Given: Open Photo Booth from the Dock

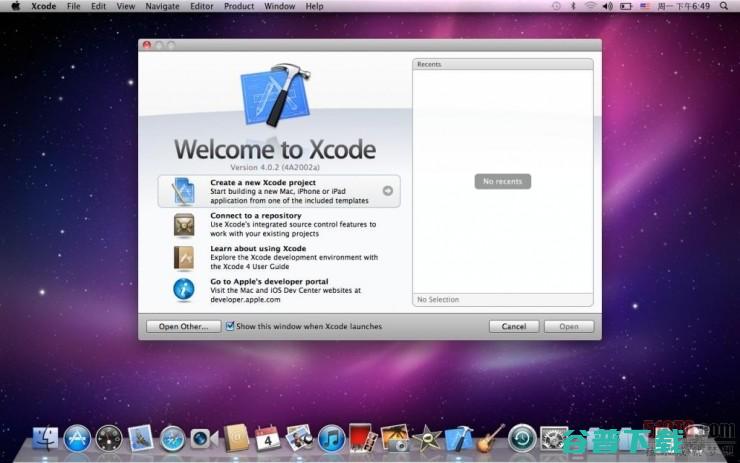Looking at the screenshot, I should pos(363,438).
